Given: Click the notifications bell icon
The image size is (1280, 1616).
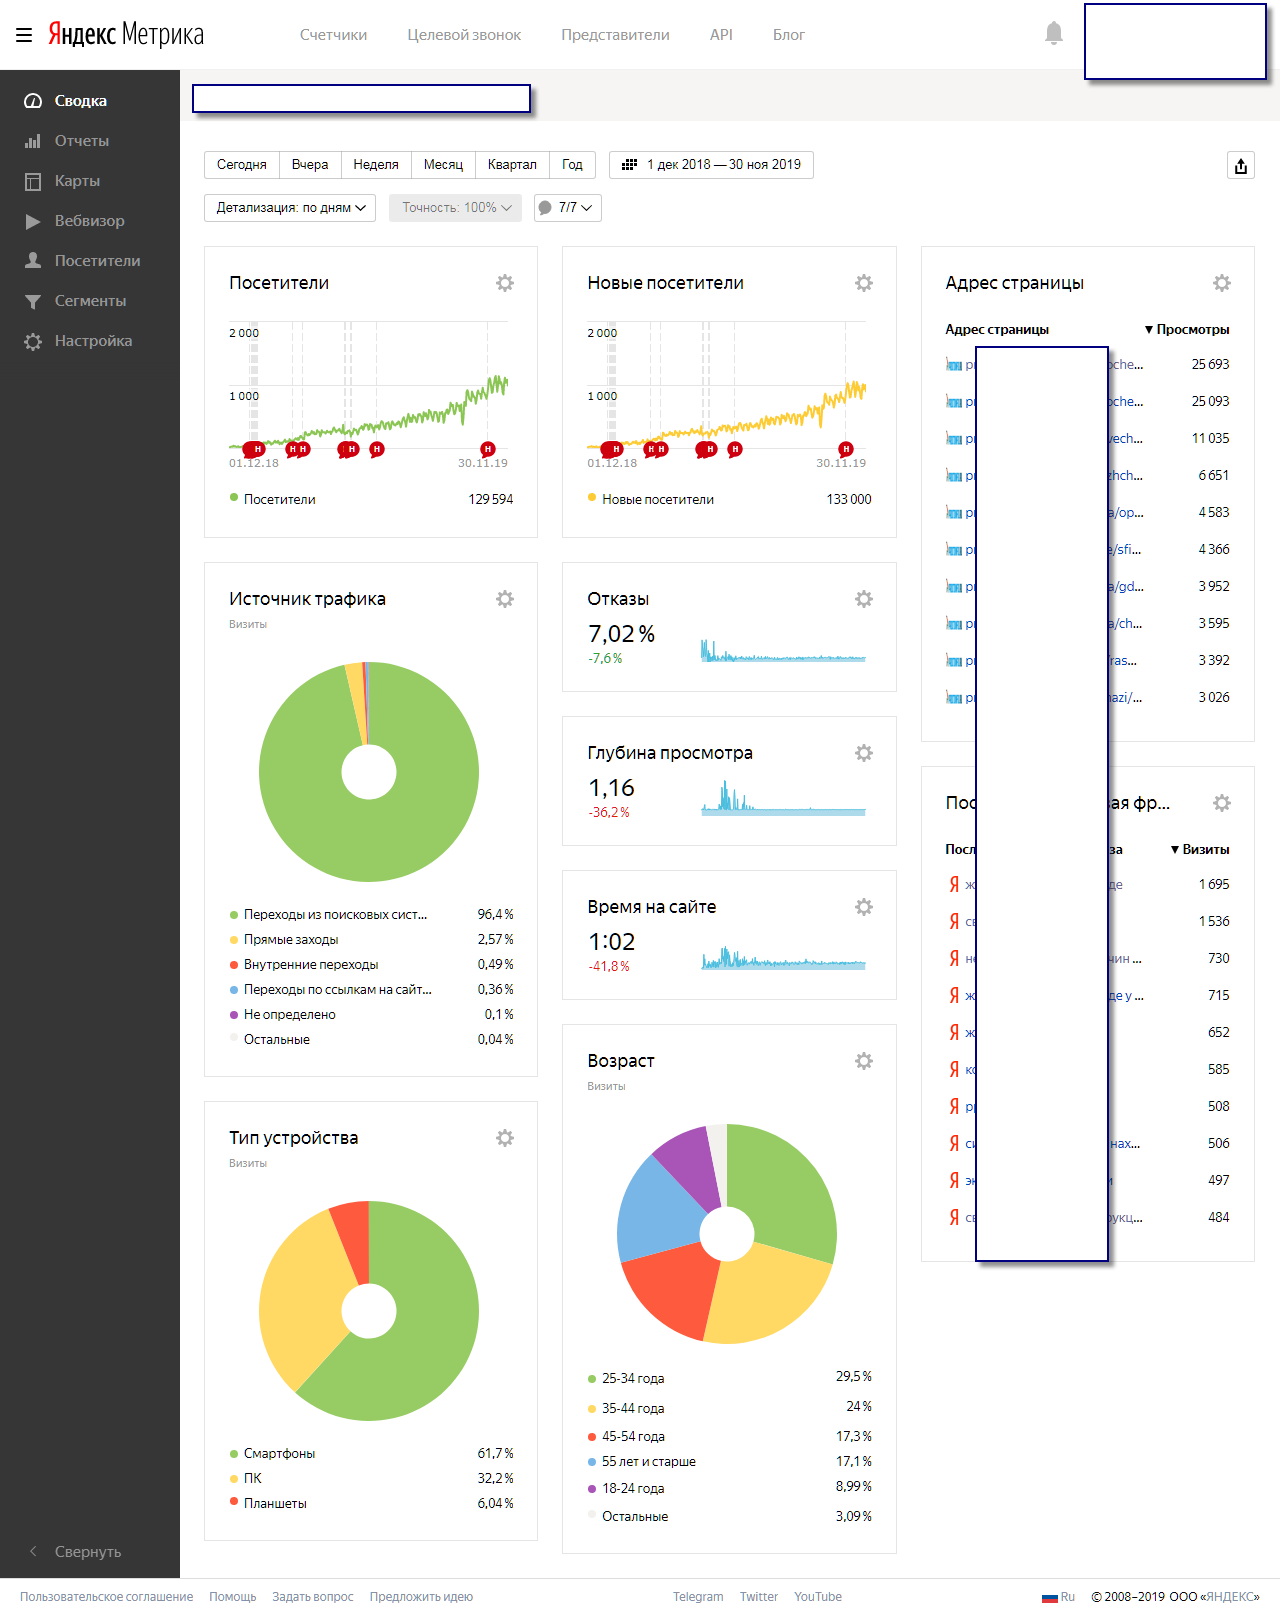Looking at the screenshot, I should [x=1053, y=34].
